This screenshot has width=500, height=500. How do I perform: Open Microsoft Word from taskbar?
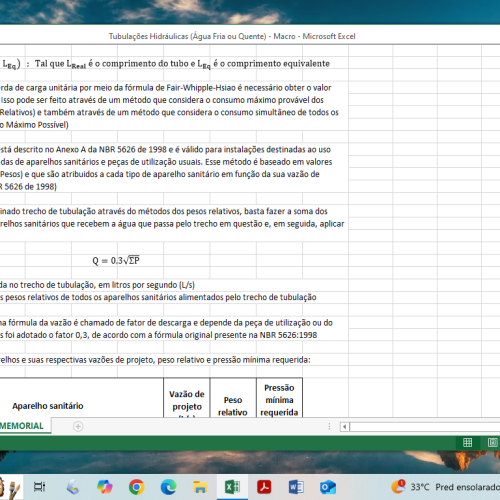pyautogui.click(x=296, y=487)
